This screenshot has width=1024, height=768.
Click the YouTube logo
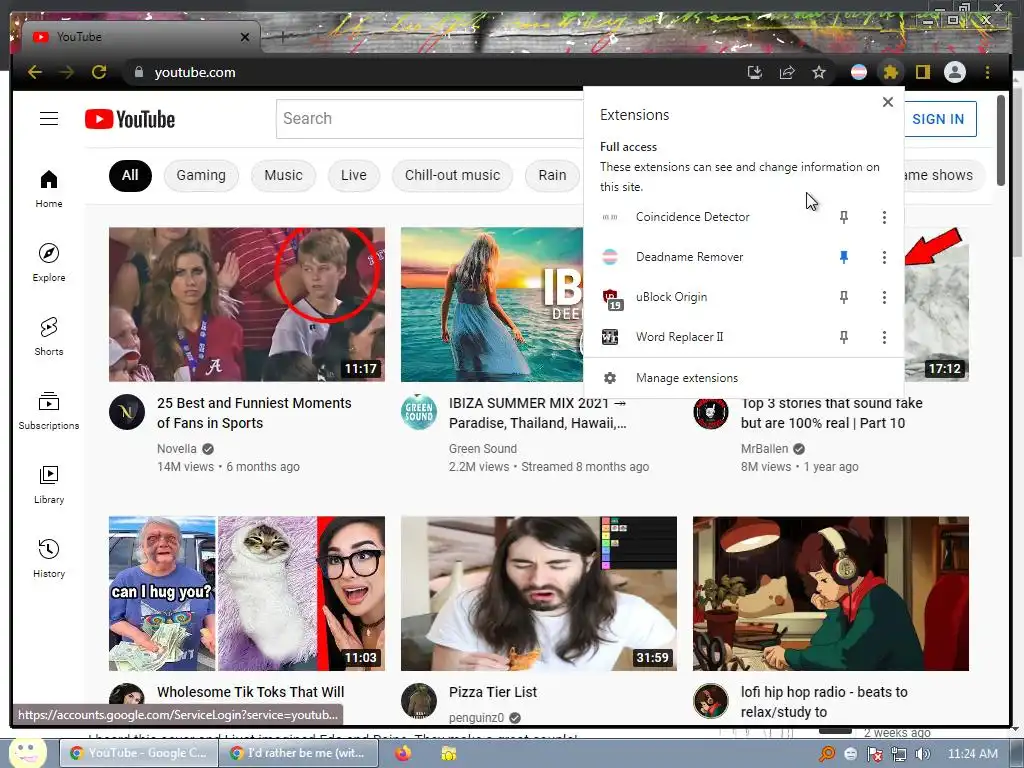(x=130, y=119)
